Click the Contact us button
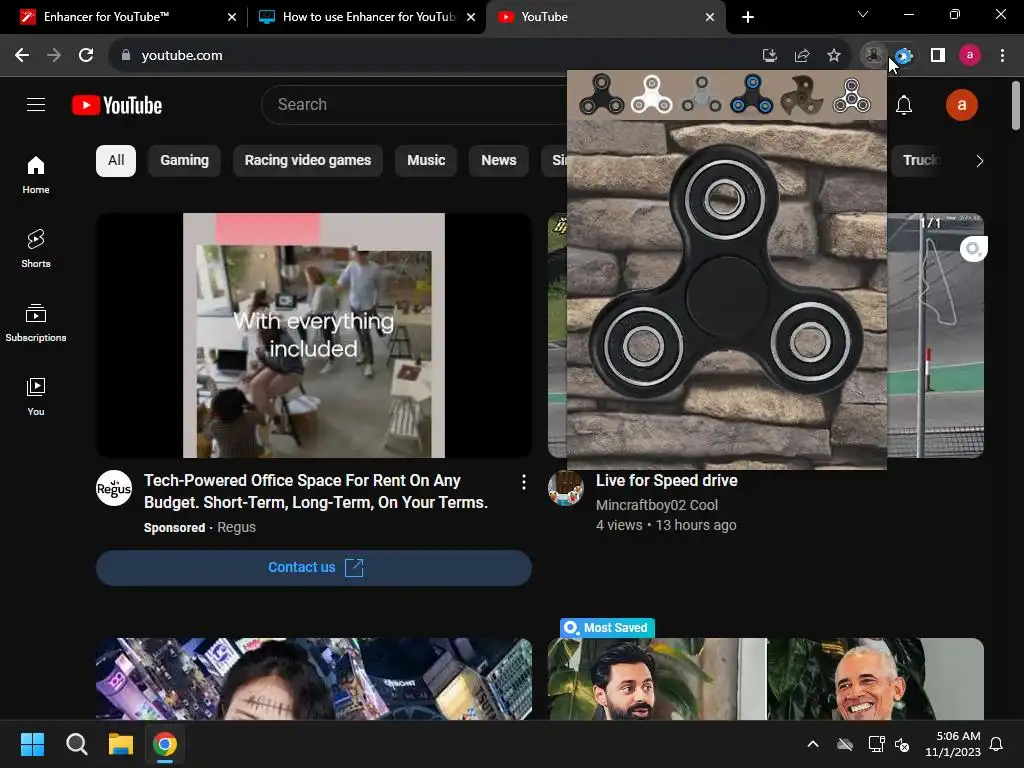Image resolution: width=1024 pixels, height=768 pixels. pyautogui.click(x=314, y=568)
